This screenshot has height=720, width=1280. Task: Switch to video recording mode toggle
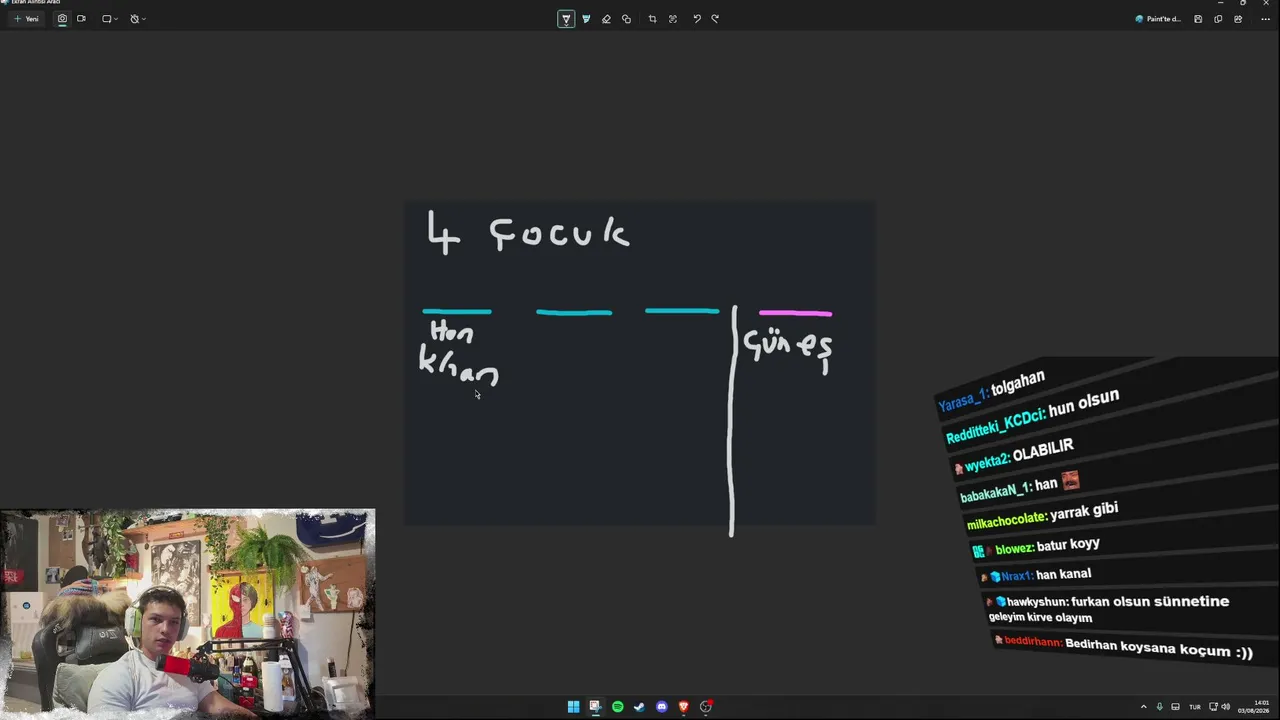tap(81, 19)
